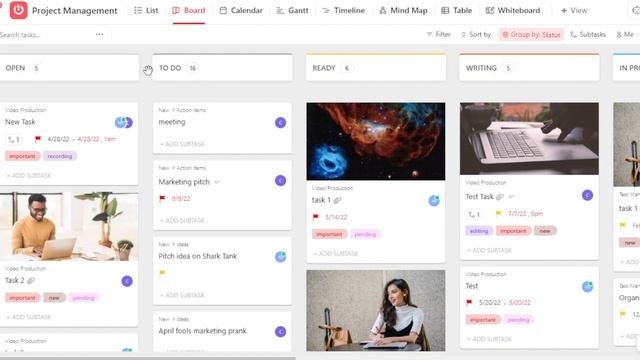640x360 pixels.
Task: Click the assignee avatar on Task 2
Action: coord(127,281)
